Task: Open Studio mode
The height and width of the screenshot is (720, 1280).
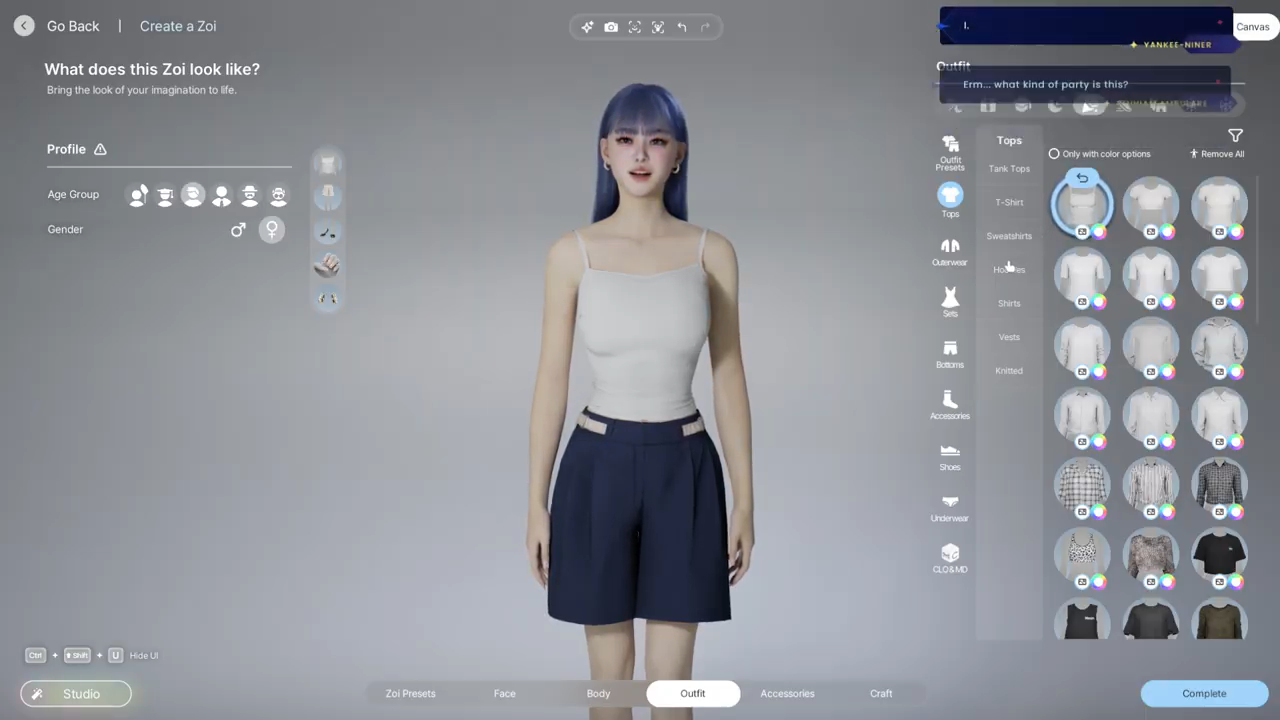Action: [x=76, y=693]
